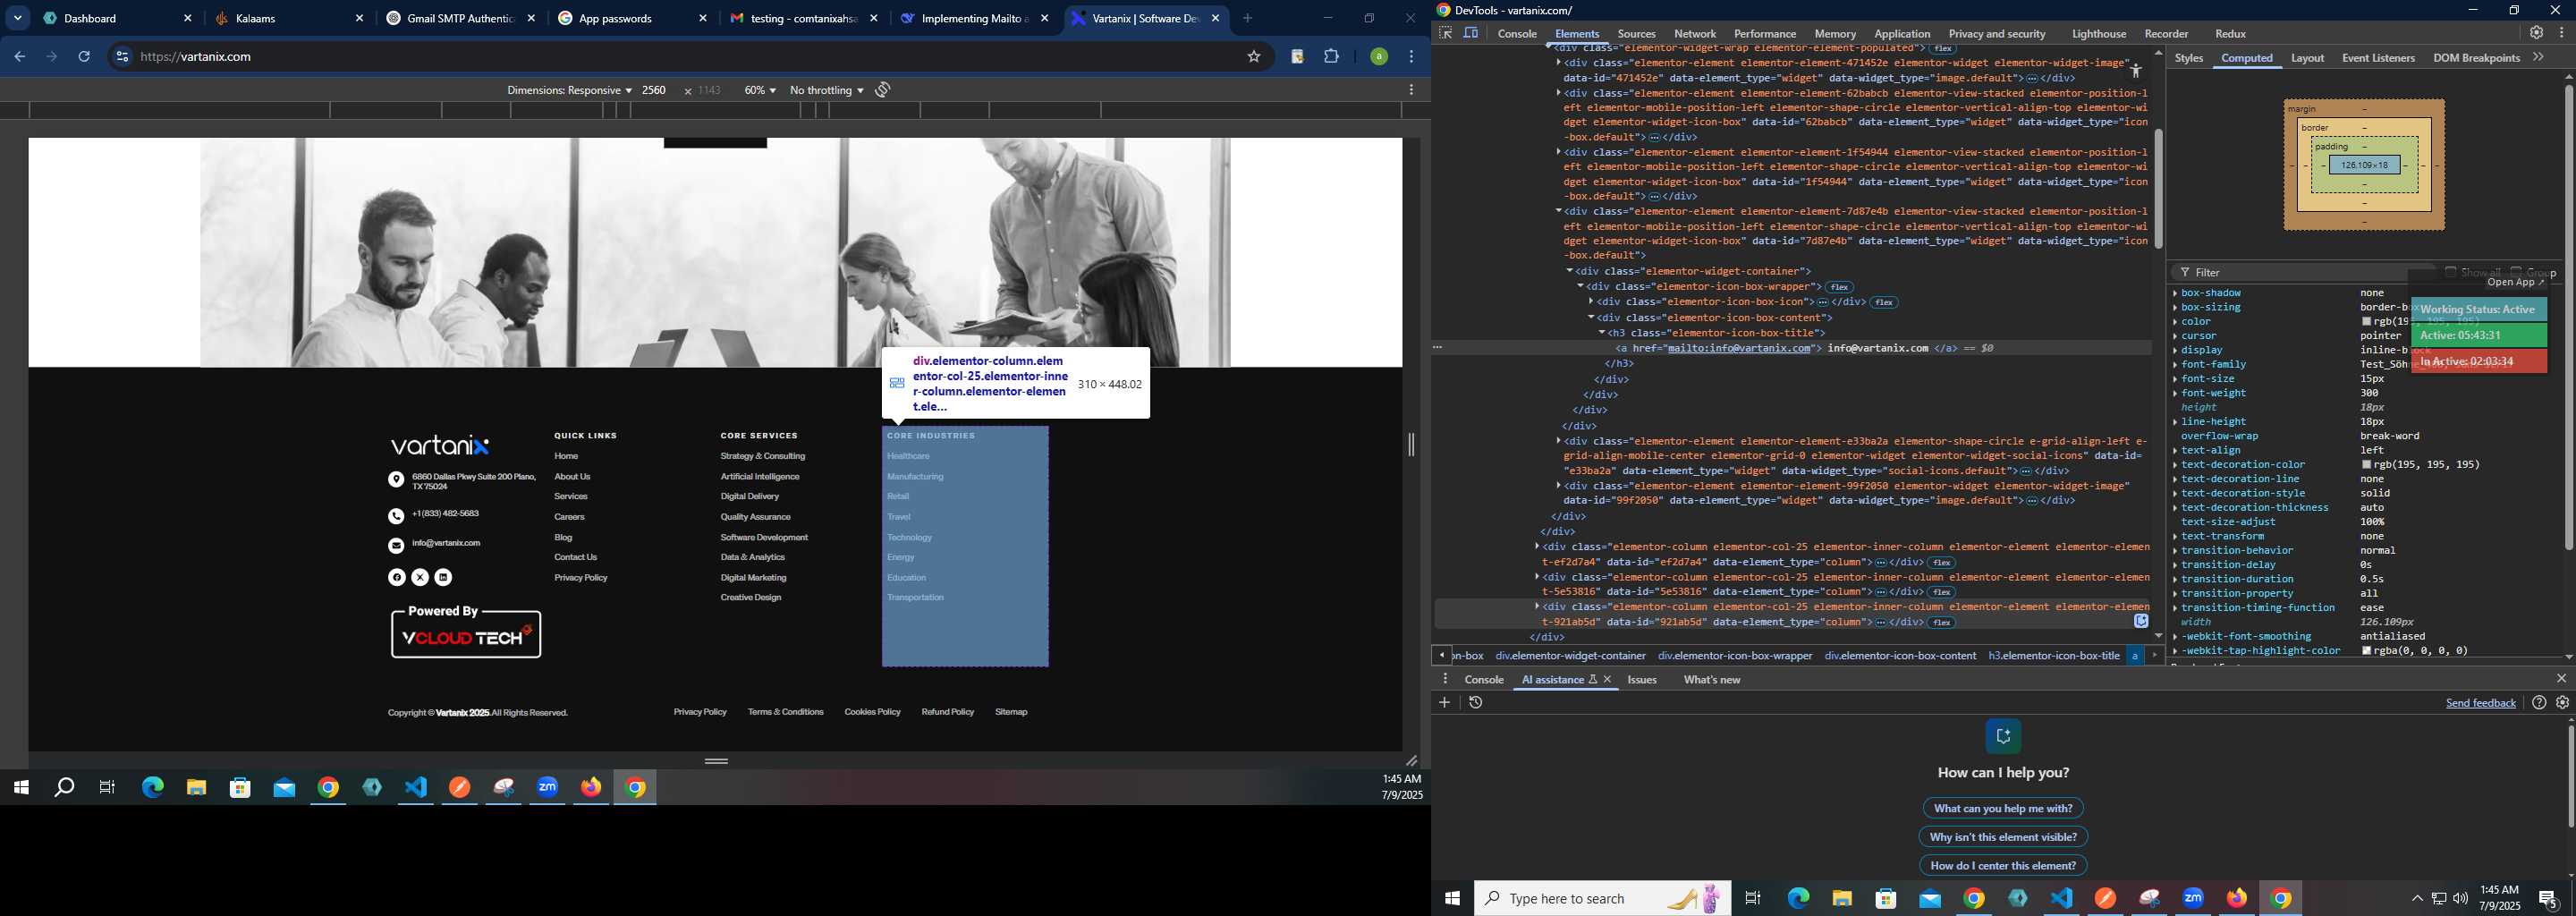Open the Layout sidebar tab
The height and width of the screenshot is (916, 2576).
click(x=2307, y=58)
